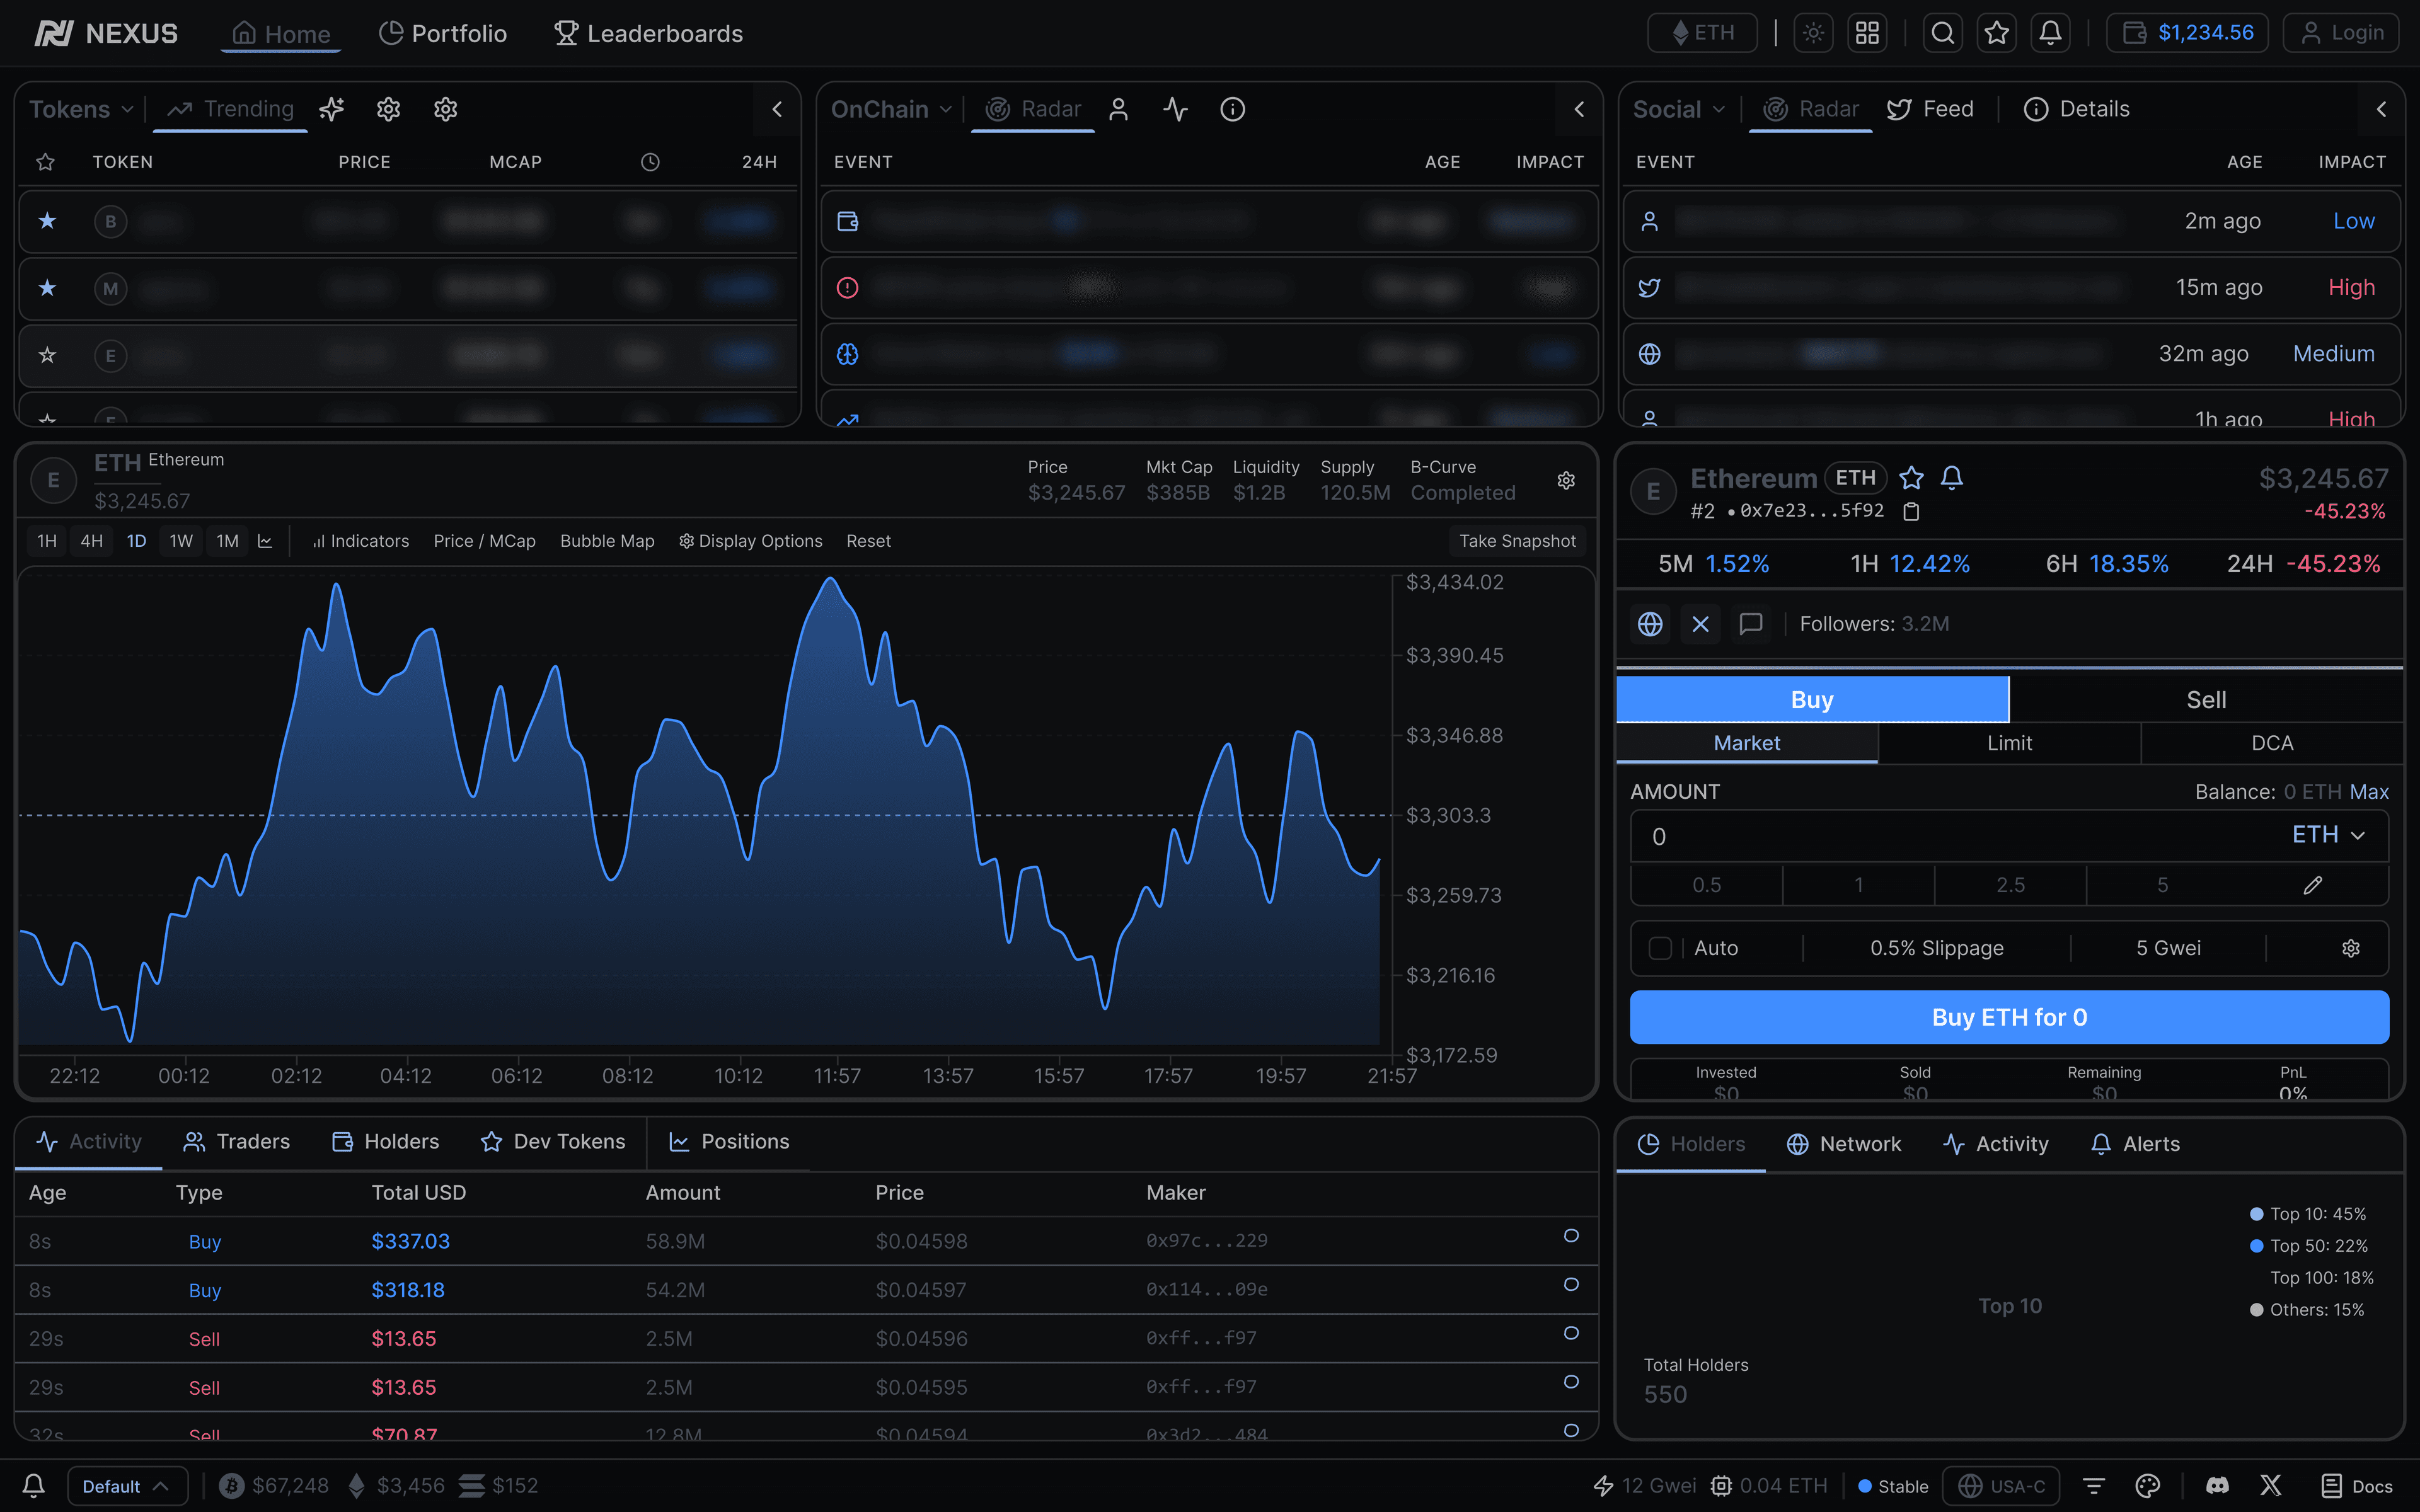Click the search icon in top bar
The height and width of the screenshot is (1512, 2420).
1942,33
